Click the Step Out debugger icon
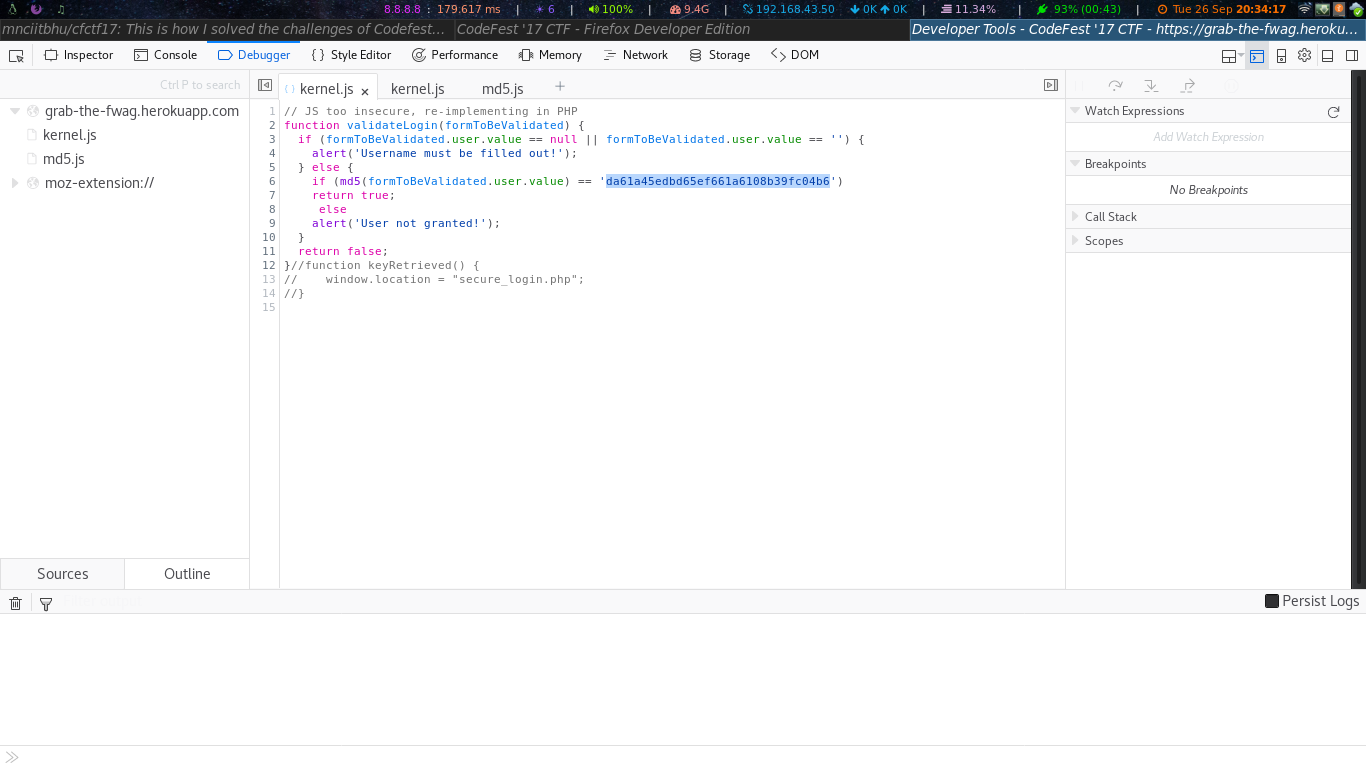The height and width of the screenshot is (768, 1366). (1188, 86)
